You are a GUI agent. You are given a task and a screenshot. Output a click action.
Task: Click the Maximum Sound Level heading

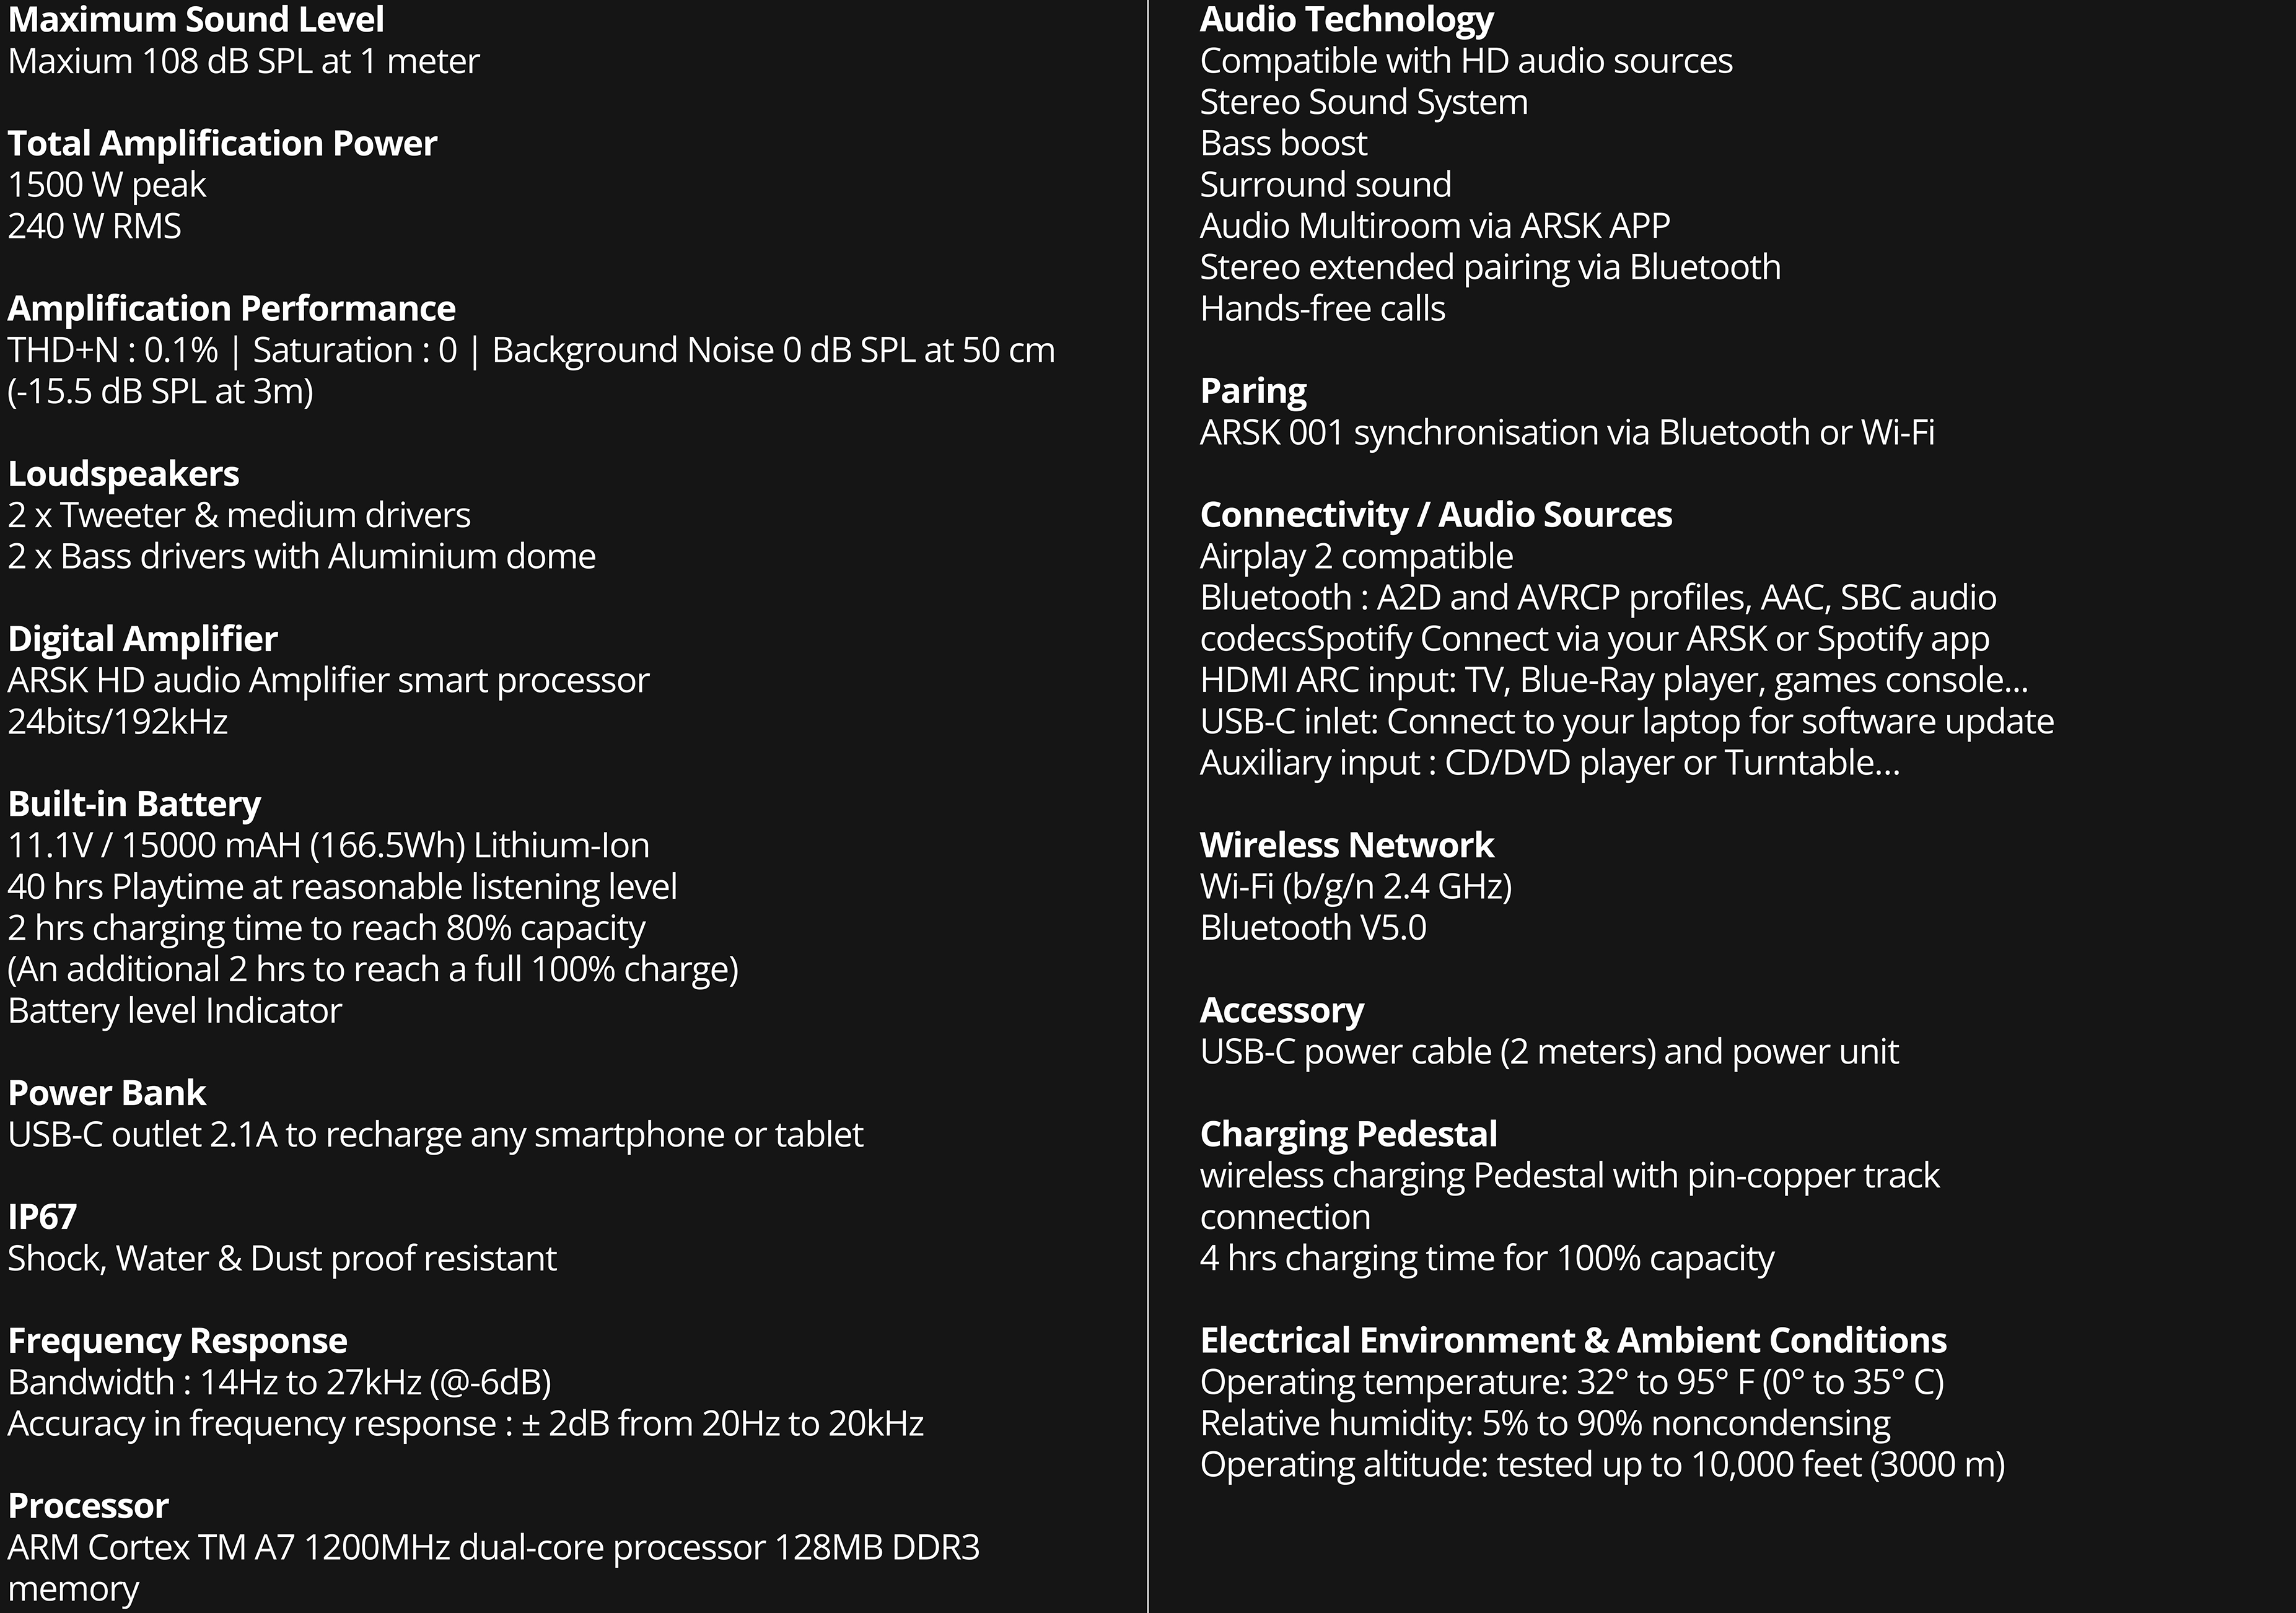(196, 20)
